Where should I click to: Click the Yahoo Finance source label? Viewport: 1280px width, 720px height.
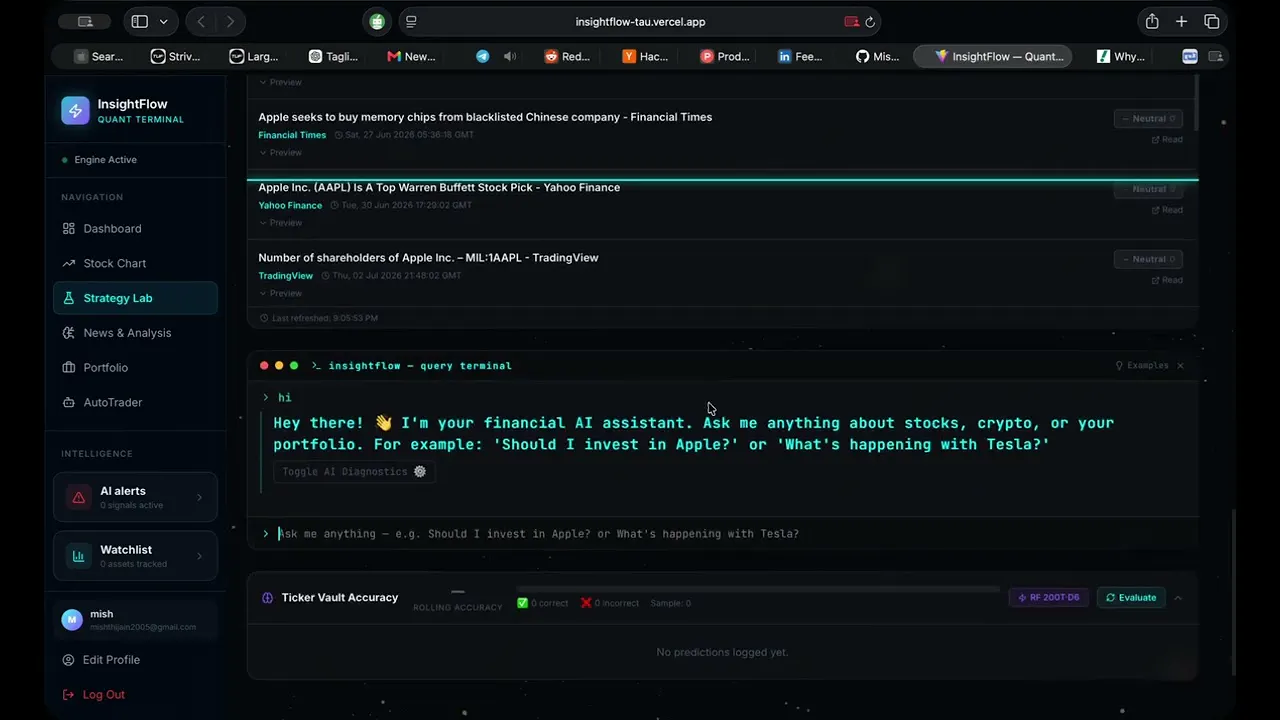pos(290,205)
